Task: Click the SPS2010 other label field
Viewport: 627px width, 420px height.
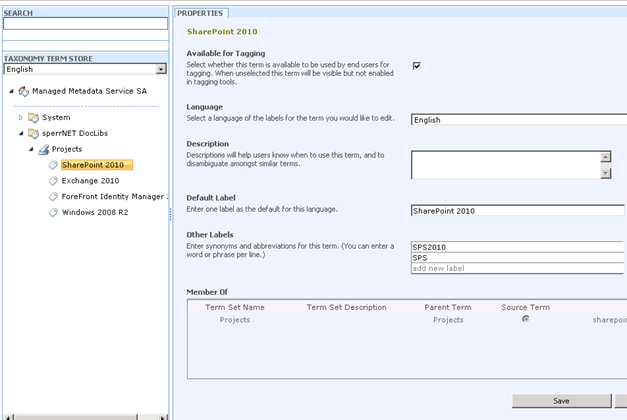Action: click(517, 247)
